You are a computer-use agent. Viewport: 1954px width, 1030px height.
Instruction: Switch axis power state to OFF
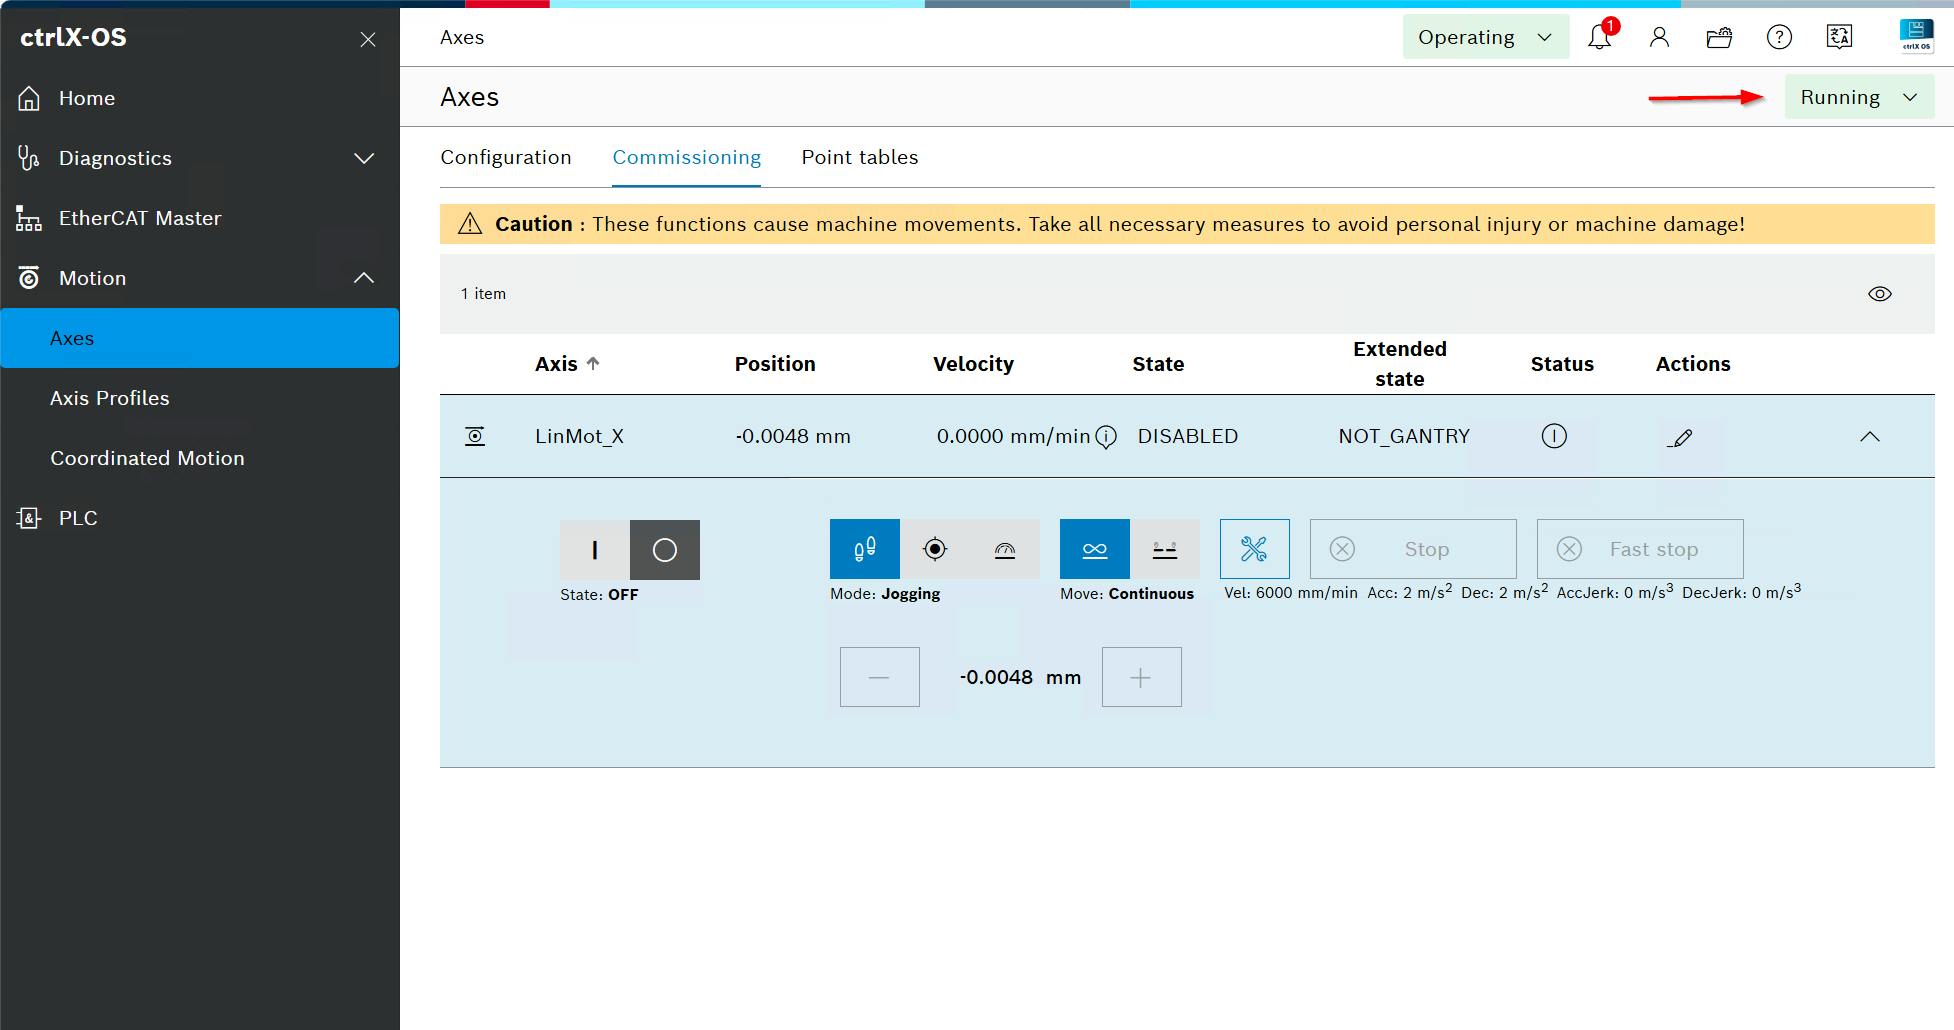[x=665, y=550]
